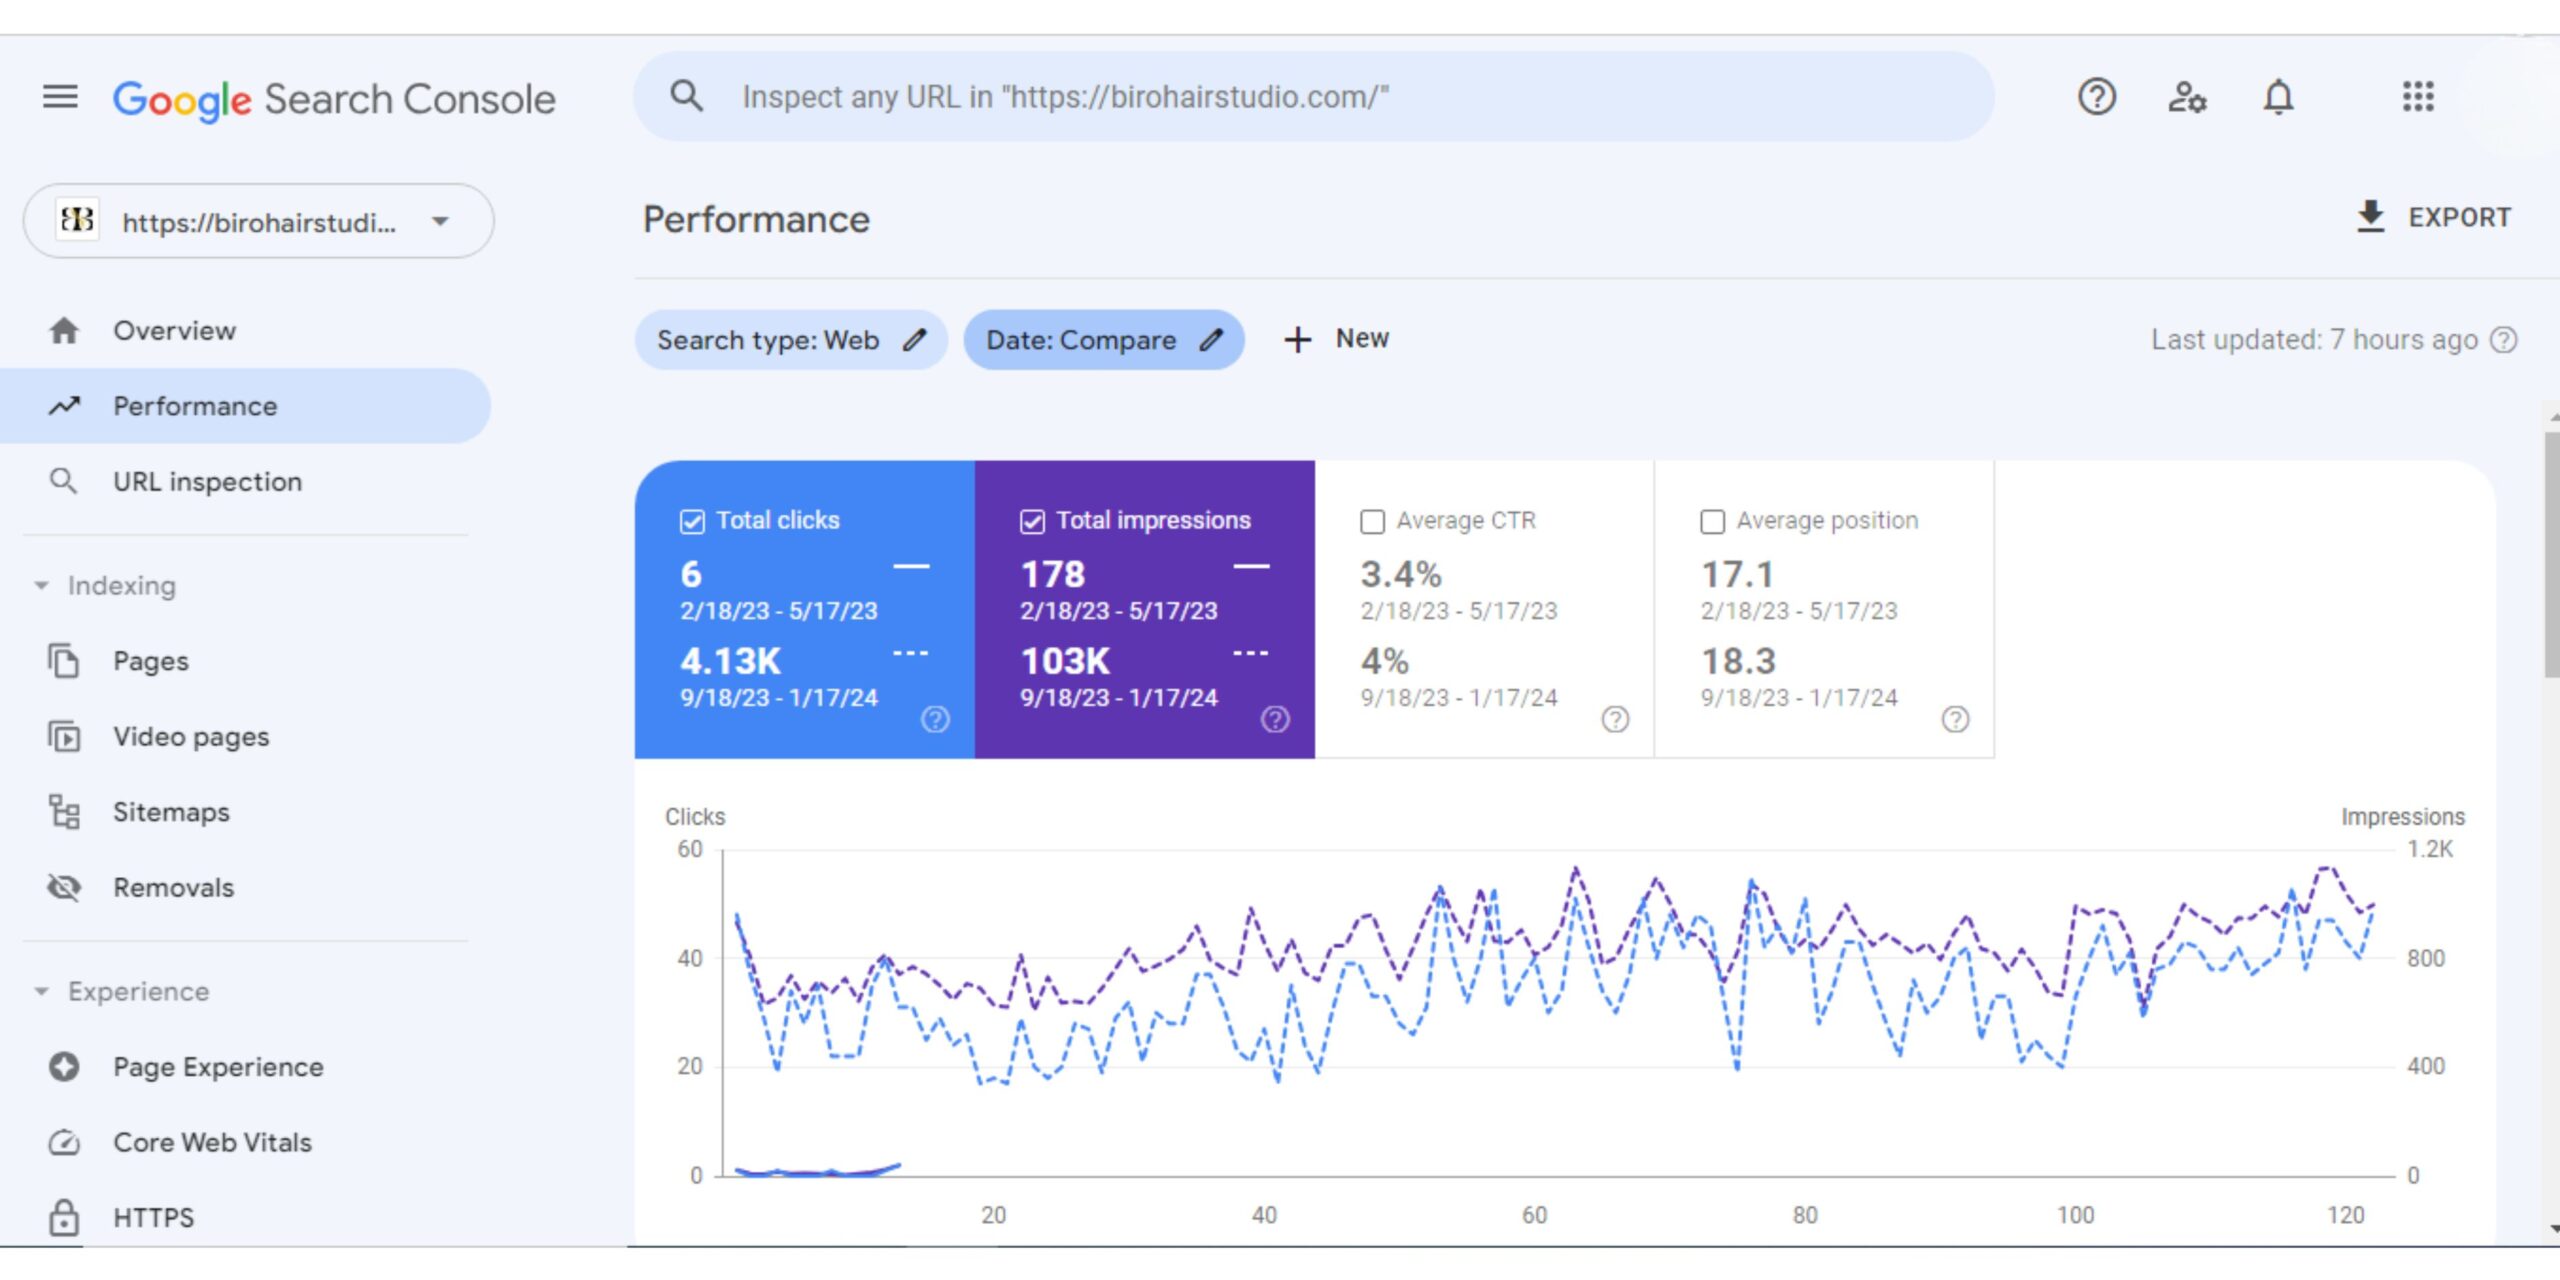Click the EXPORT button label

[x=2459, y=217]
